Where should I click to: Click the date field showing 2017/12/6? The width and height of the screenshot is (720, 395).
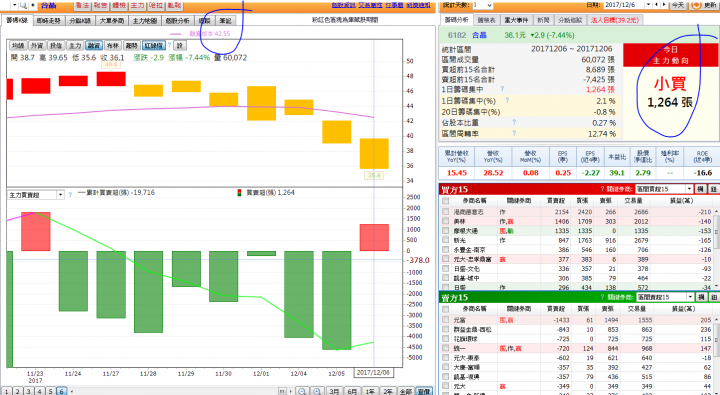[x=624, y=5]
